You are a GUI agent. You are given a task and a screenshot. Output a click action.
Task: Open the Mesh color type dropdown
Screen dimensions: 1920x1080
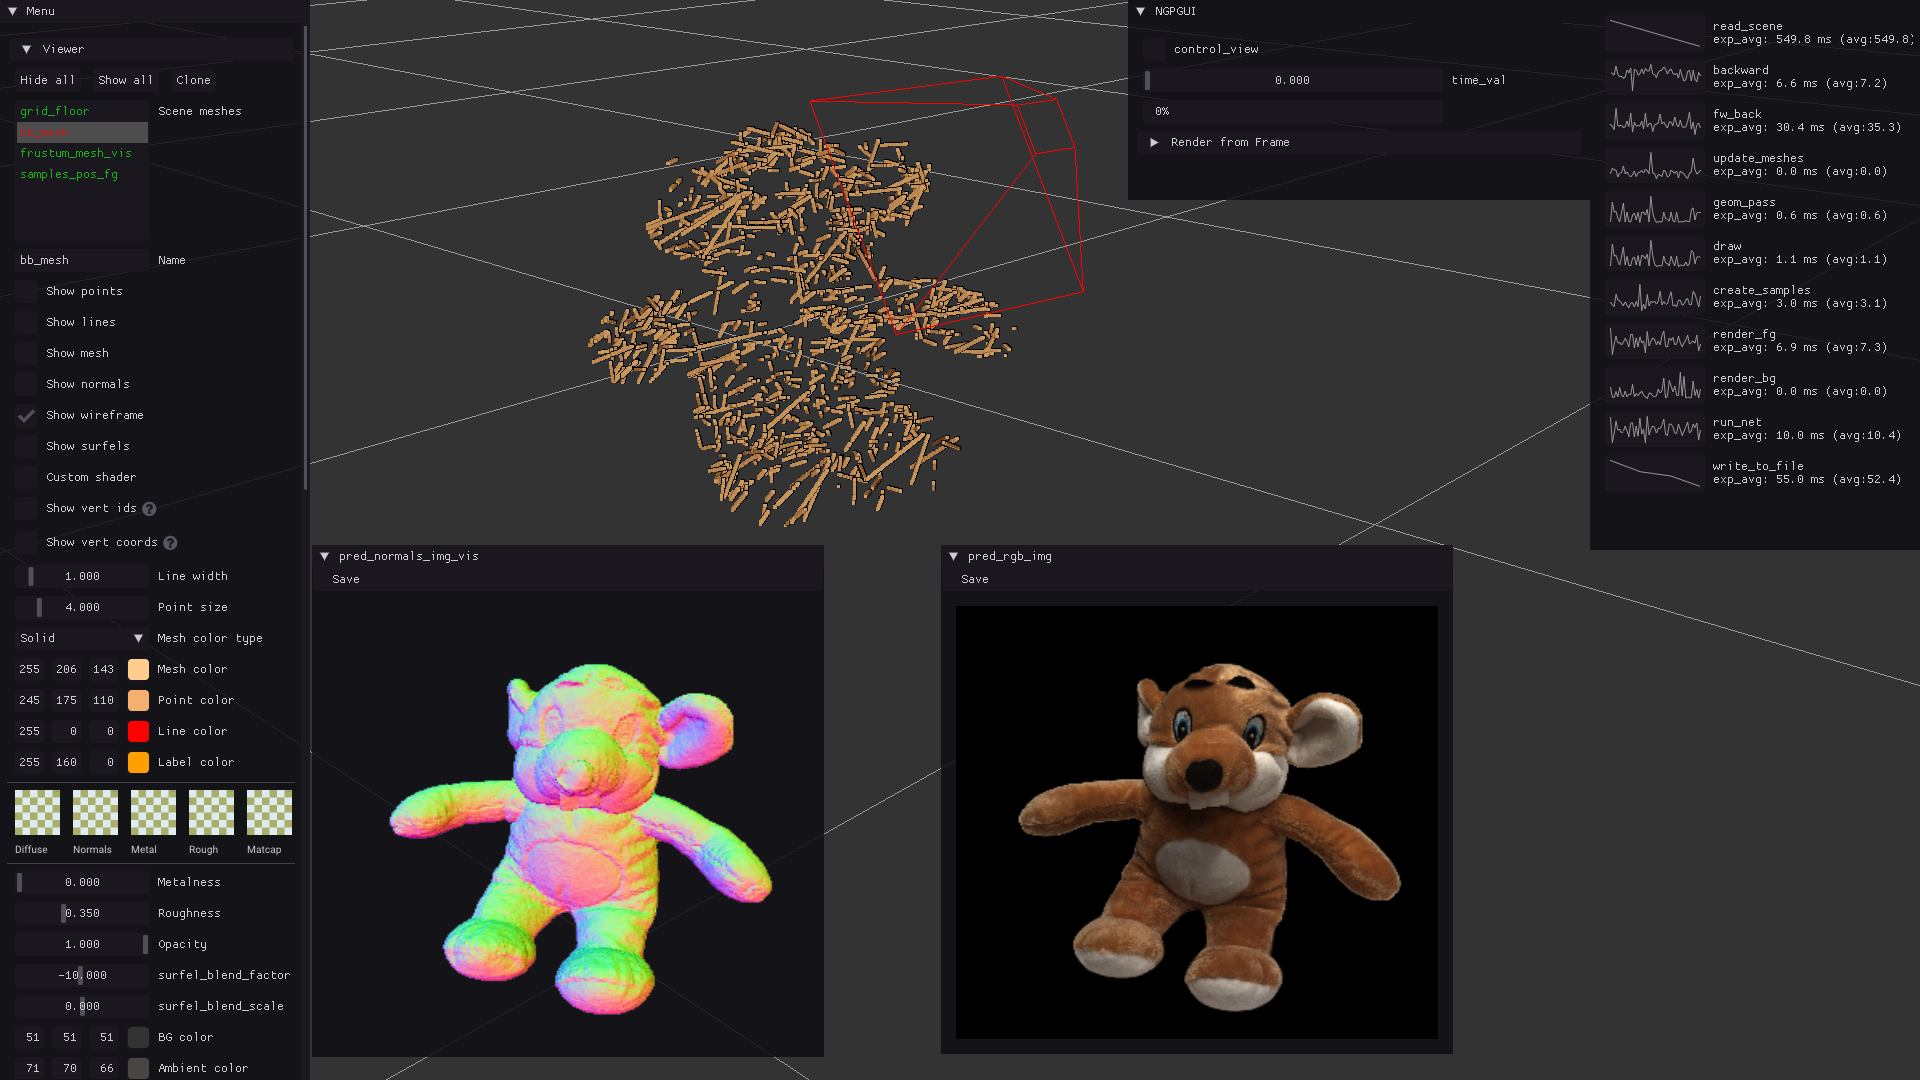(x=82, y=638)
